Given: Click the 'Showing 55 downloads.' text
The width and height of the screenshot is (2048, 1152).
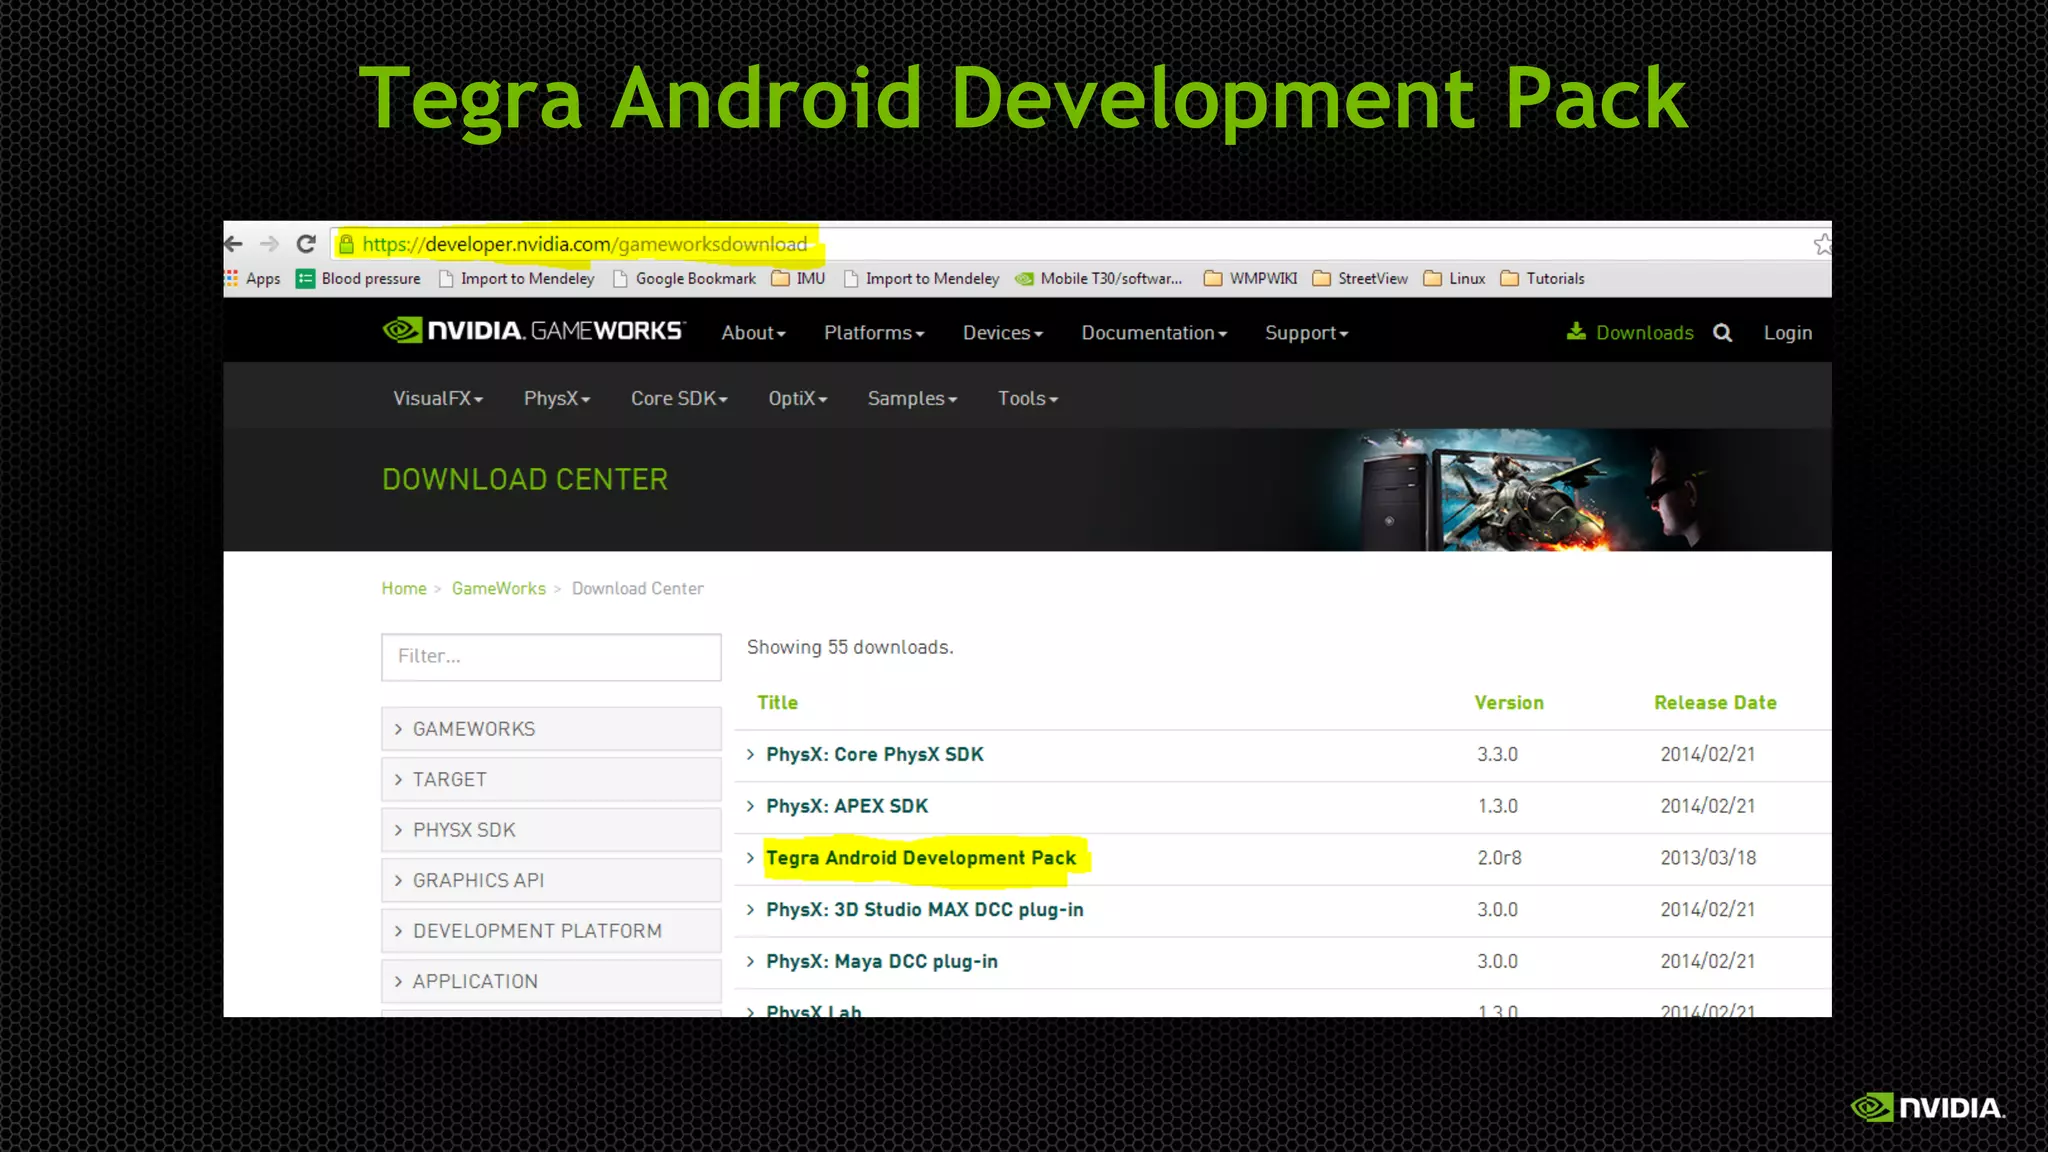Looking at the screenshot, I should click(x=850, y=647).
